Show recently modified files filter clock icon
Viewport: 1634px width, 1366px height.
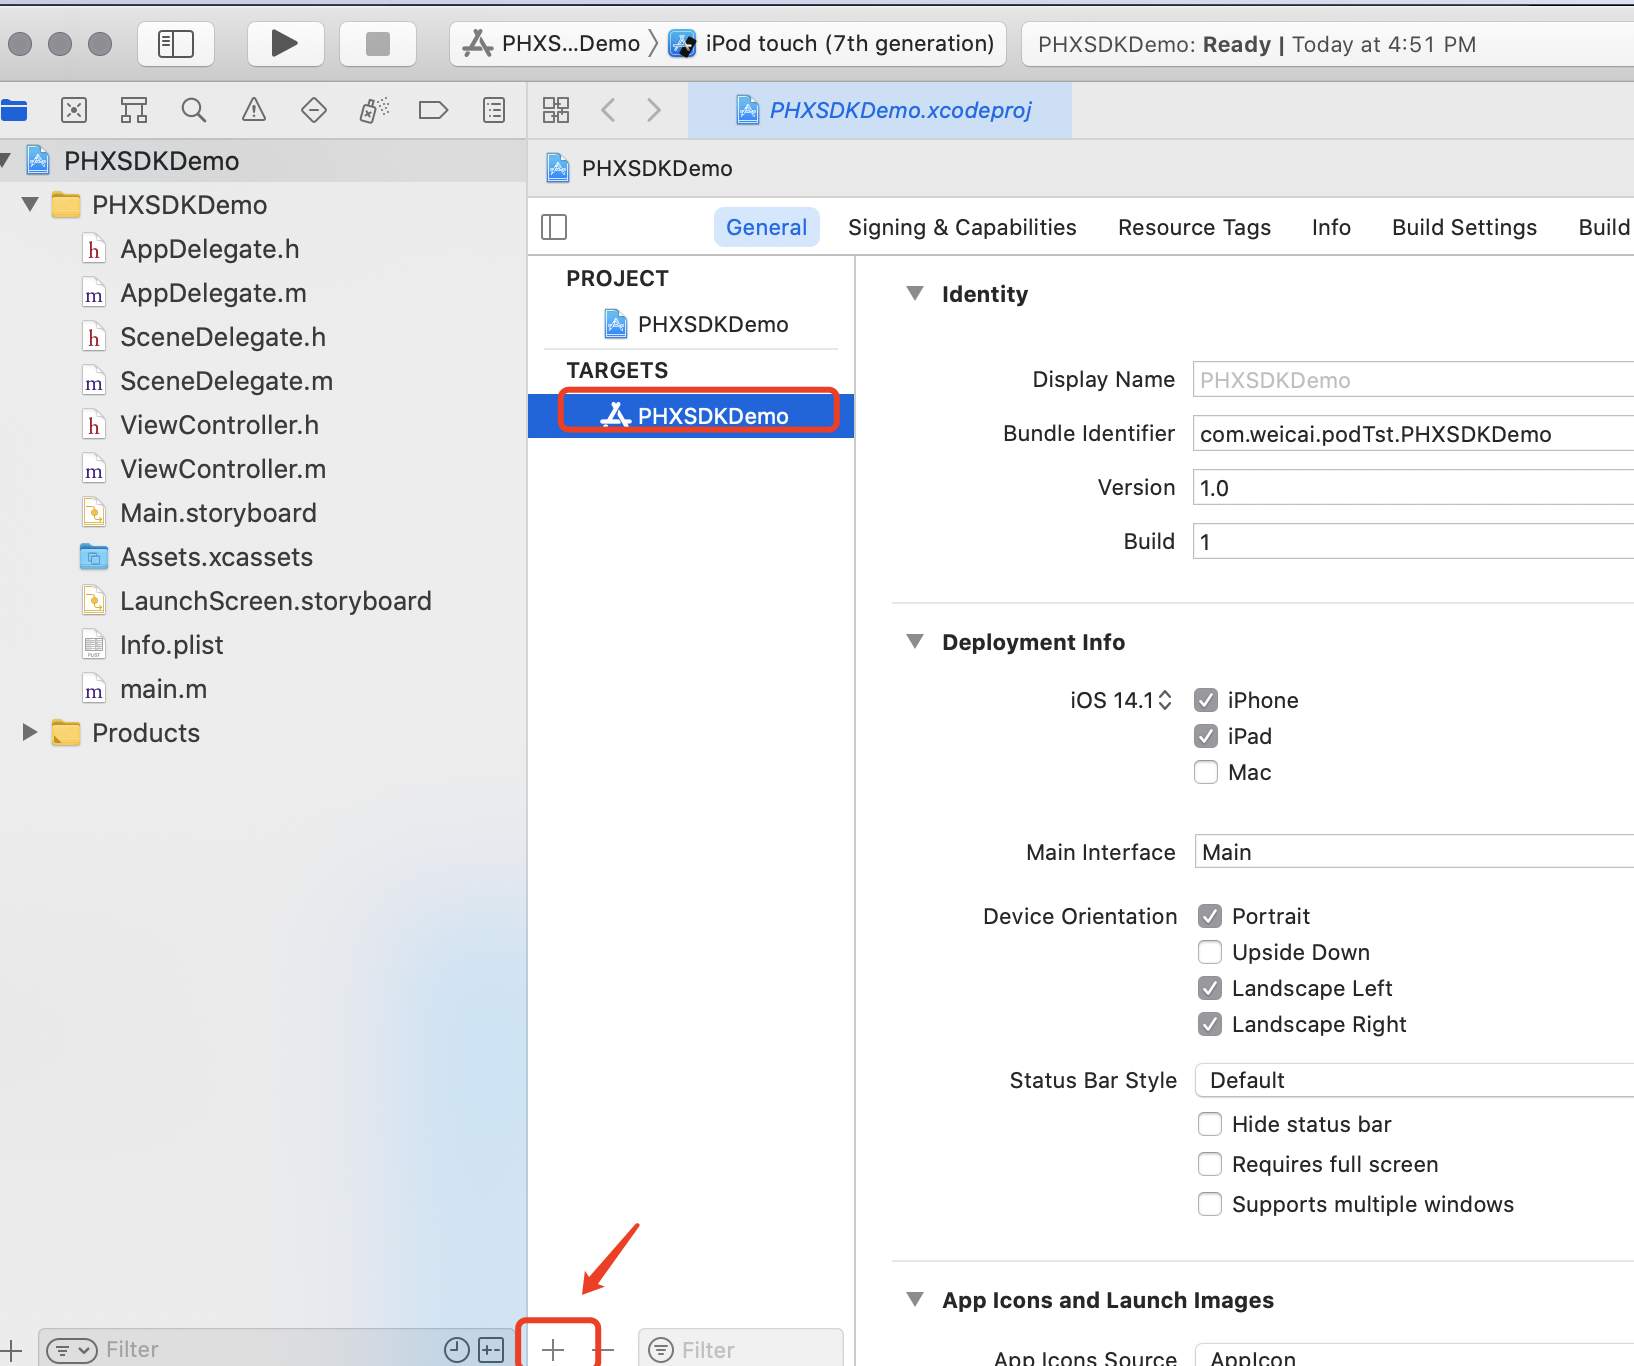[x=457, y=1350]
